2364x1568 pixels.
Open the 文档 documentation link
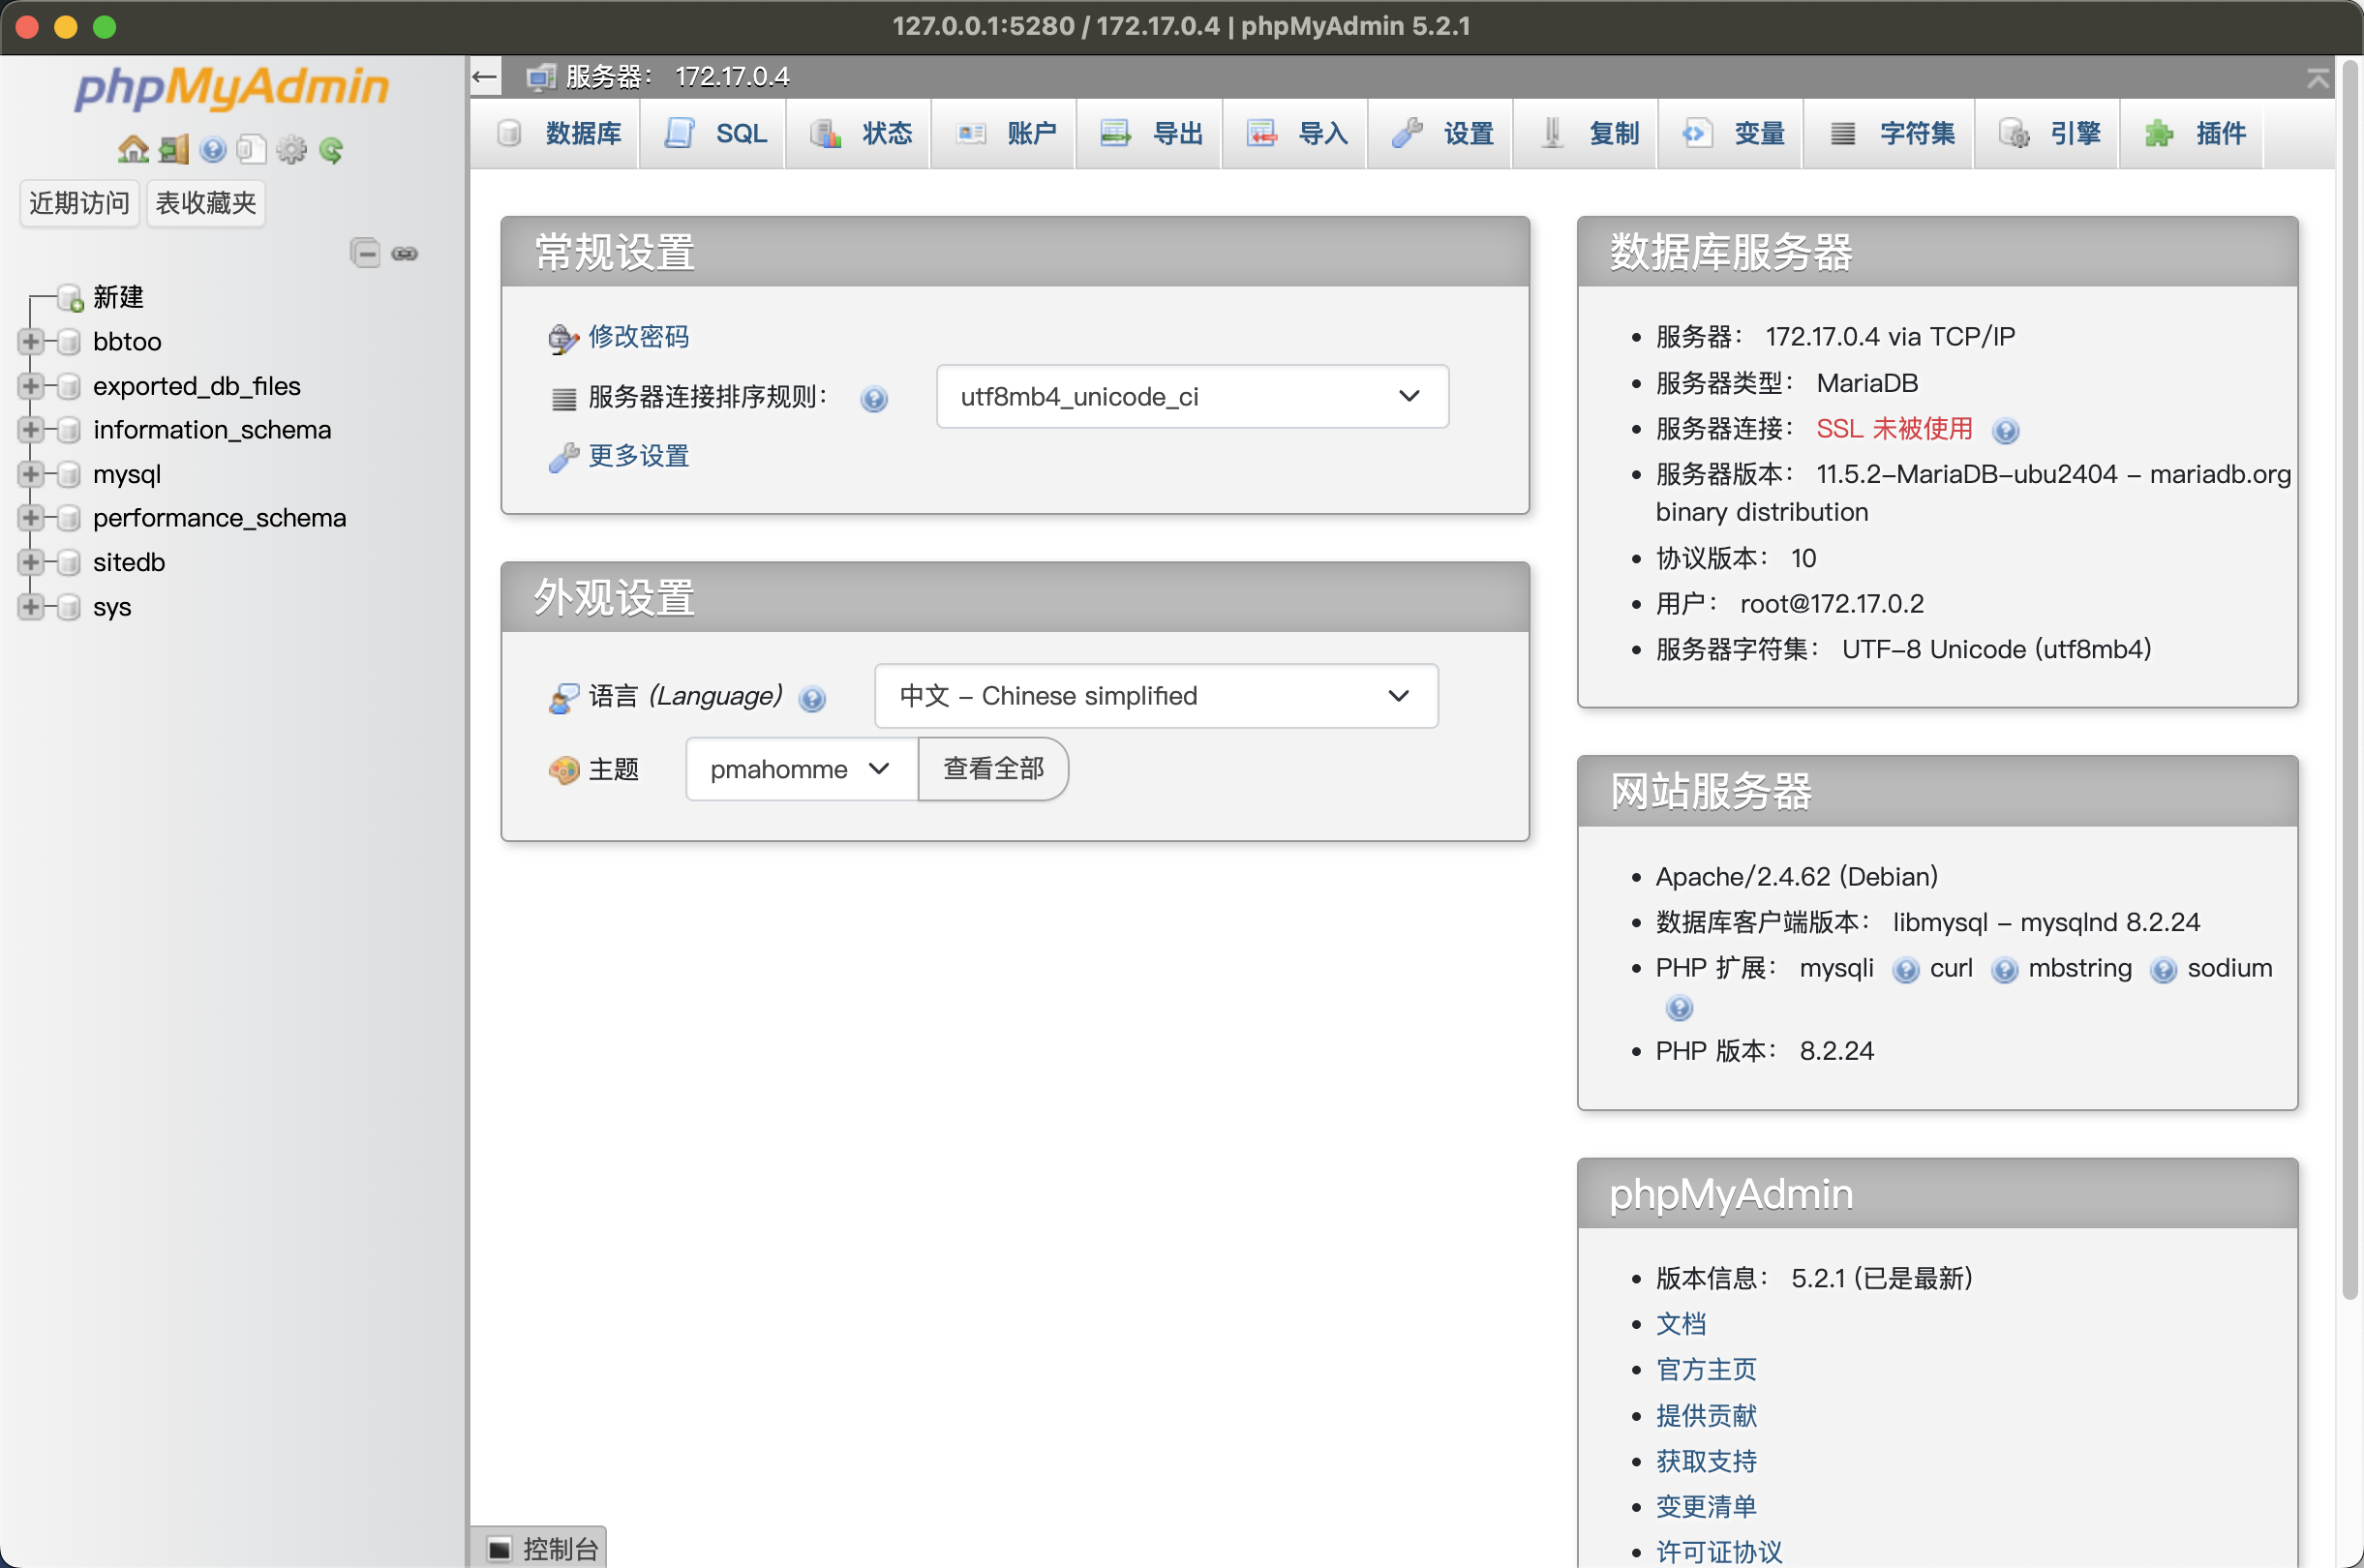1681,1324
